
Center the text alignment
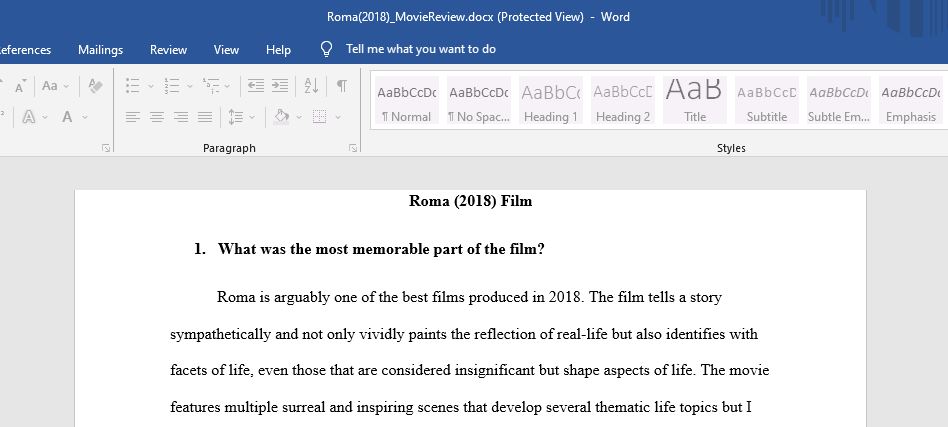tap(157, 117)
